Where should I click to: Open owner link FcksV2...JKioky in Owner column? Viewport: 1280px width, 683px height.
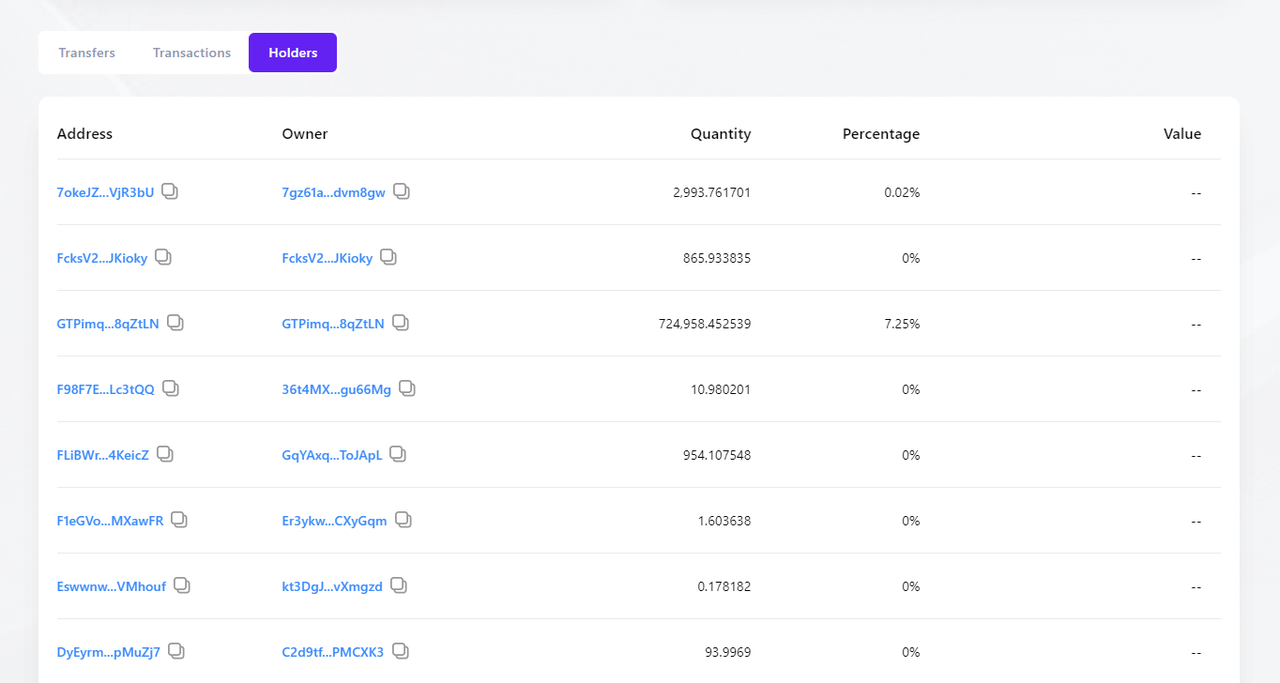(327, 258)
